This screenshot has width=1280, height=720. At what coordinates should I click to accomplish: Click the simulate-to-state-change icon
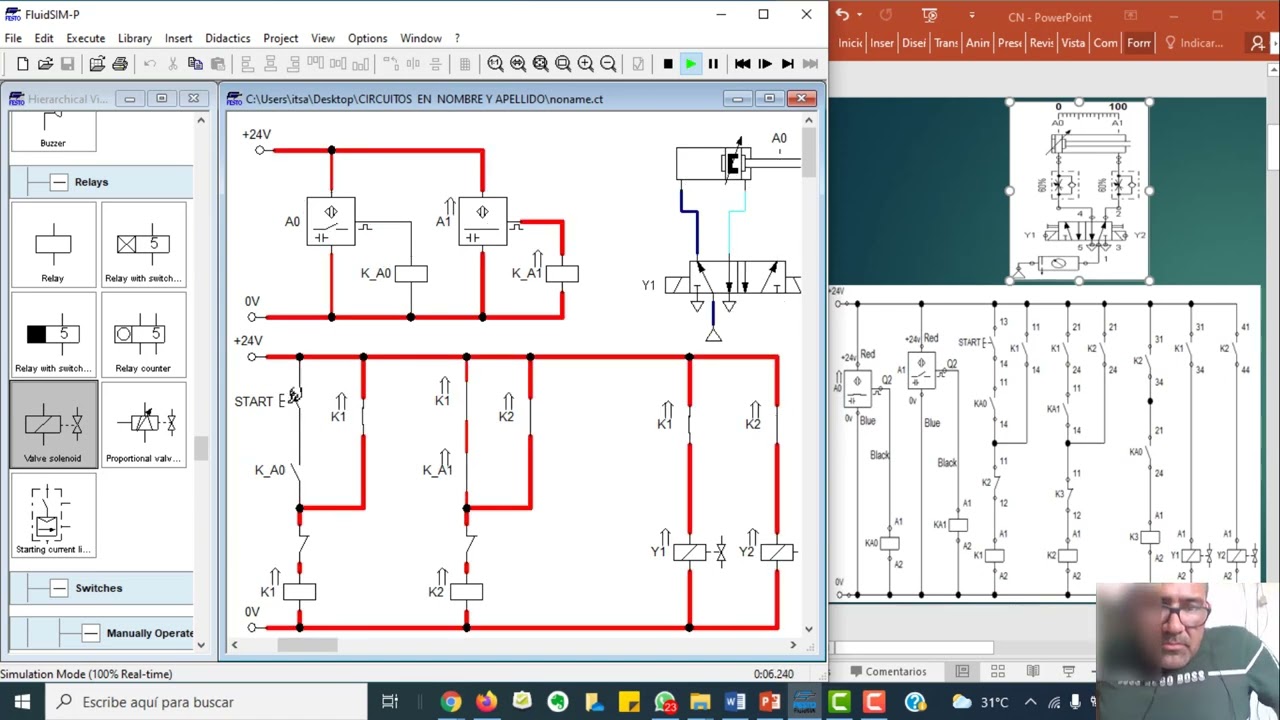pos(788,64)
